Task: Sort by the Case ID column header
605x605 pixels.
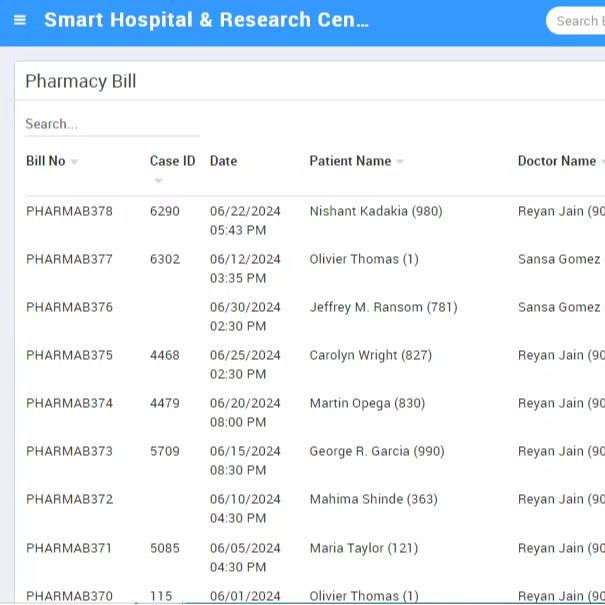Action: (172, 161)
